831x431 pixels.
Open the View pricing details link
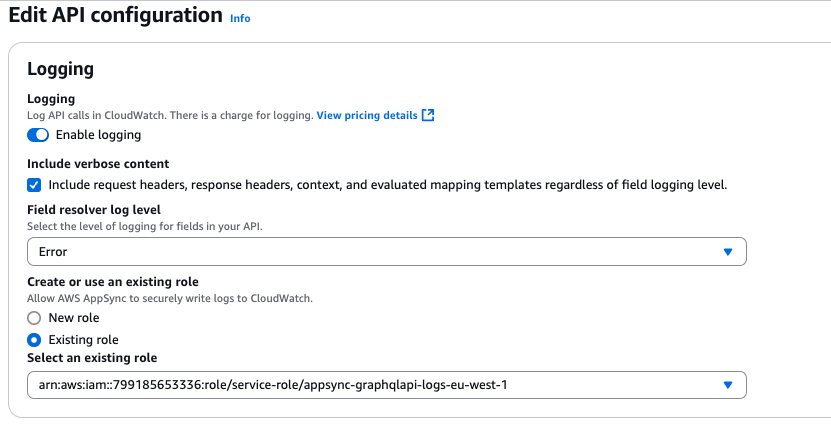coord(367,116)
